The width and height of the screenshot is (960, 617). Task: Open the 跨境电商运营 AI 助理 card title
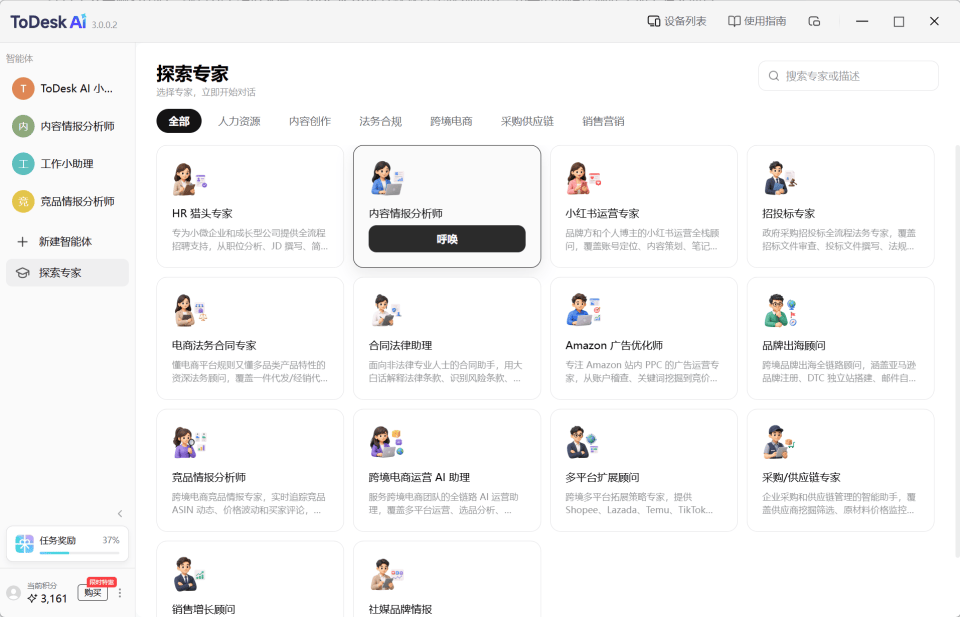click(x=419, y=477)
